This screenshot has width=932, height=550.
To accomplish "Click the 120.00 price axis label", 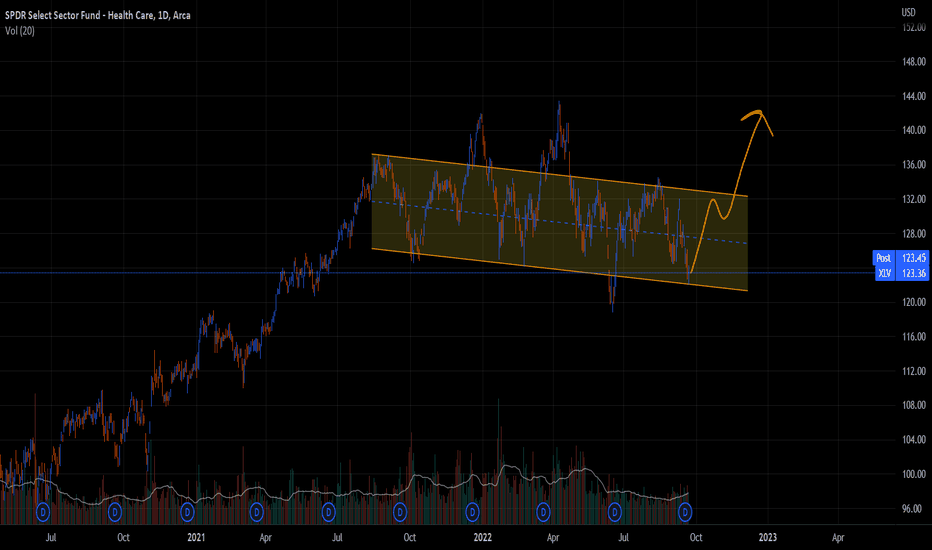I will point(914,302).
